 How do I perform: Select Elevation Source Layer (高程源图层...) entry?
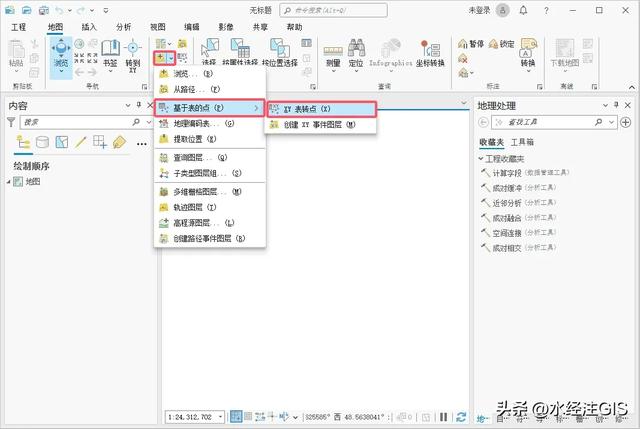tap(210, 223)
